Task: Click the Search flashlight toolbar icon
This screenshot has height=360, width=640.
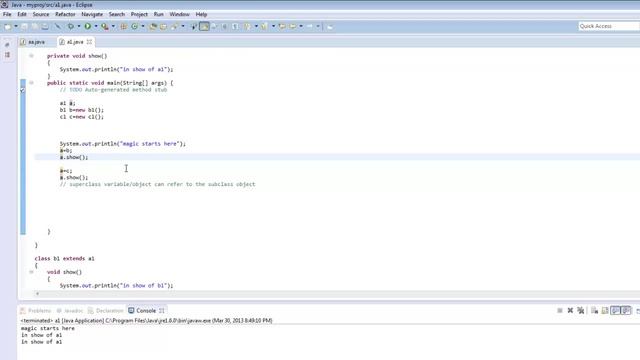Action: [175, 27]
